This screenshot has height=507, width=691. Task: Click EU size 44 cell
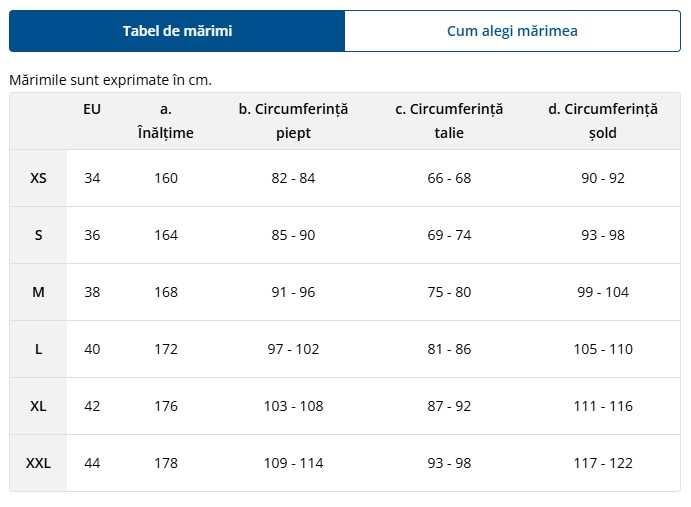[92, 463]
